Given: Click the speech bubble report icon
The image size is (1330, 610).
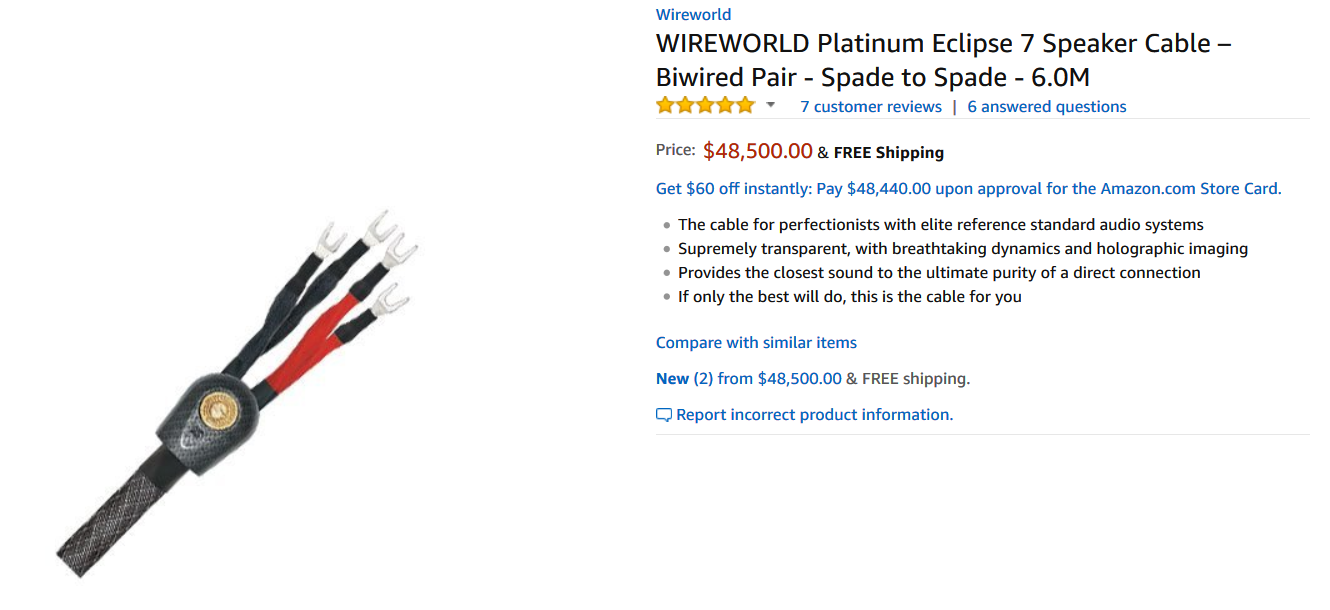Looking at the screenshot, I should 664,415.
